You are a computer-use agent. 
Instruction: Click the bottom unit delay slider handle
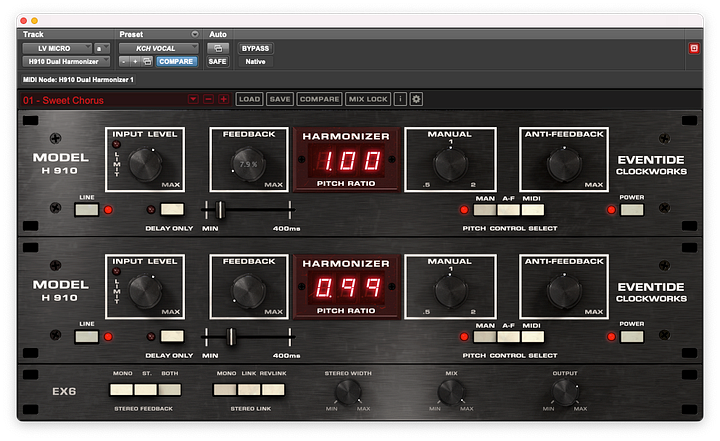coord(231,337)
